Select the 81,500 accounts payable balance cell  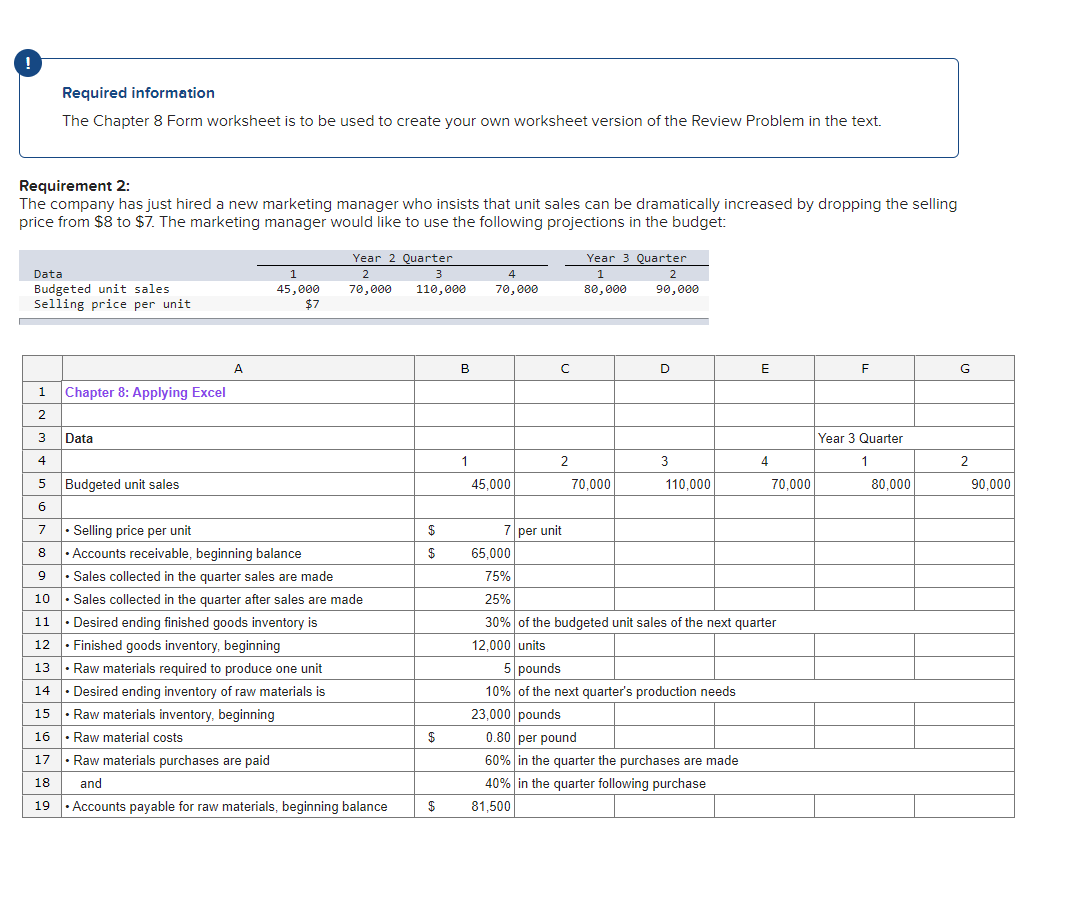(488, 806)
